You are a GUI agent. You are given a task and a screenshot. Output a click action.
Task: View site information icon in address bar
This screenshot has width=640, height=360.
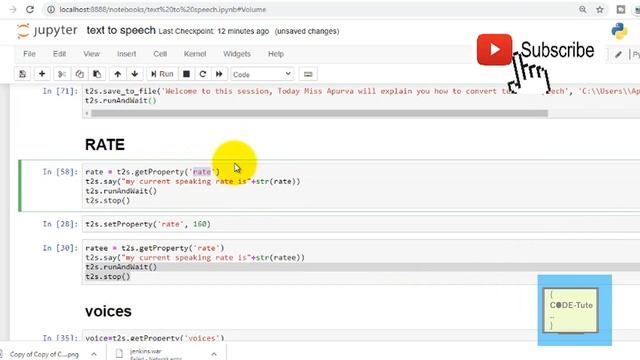tap(51, 9)
